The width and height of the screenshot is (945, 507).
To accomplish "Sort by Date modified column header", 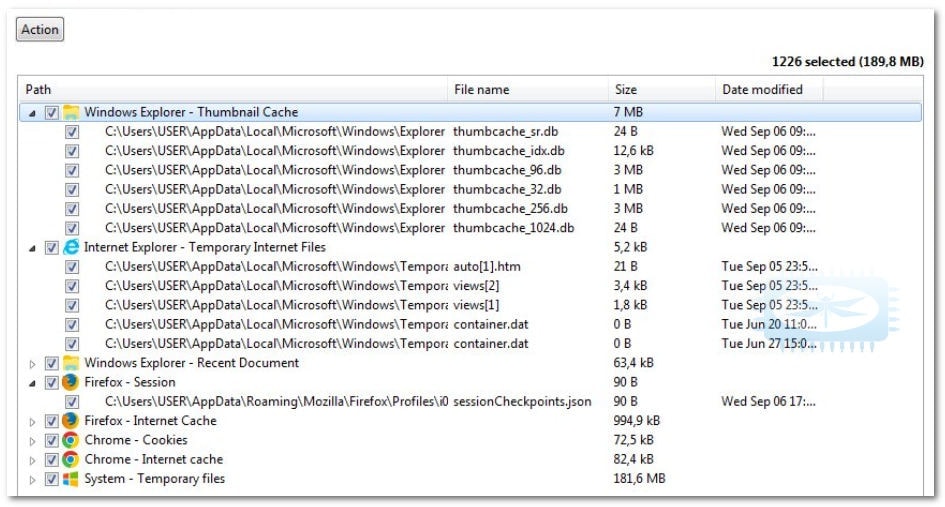I will (x=769, y=89).
